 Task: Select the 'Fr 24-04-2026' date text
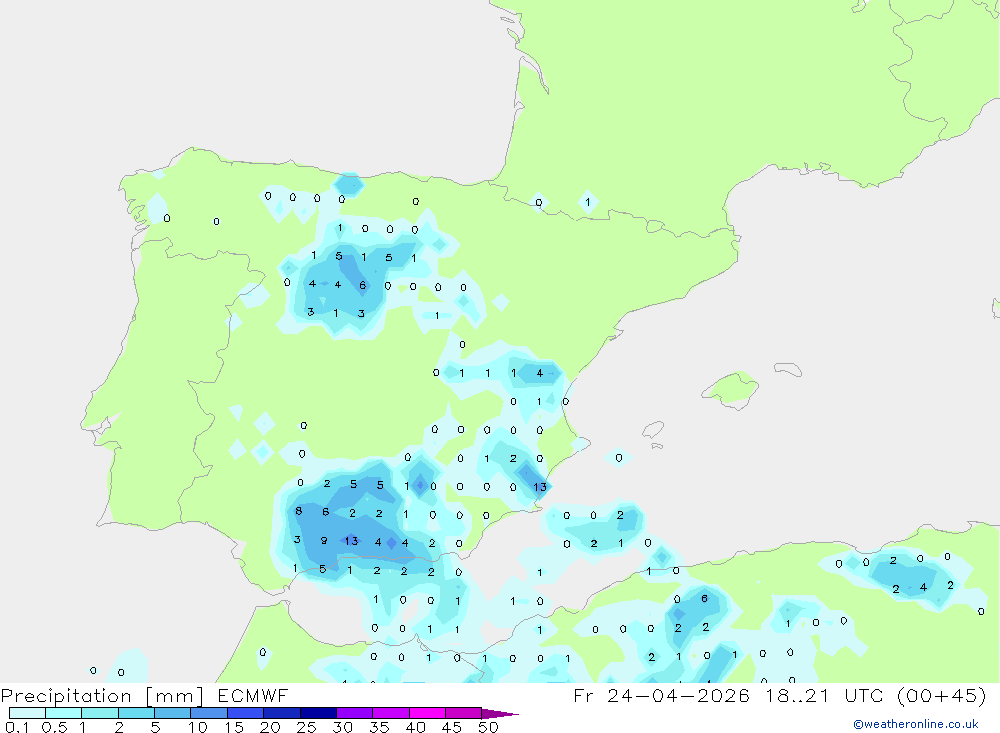(661, 695)
